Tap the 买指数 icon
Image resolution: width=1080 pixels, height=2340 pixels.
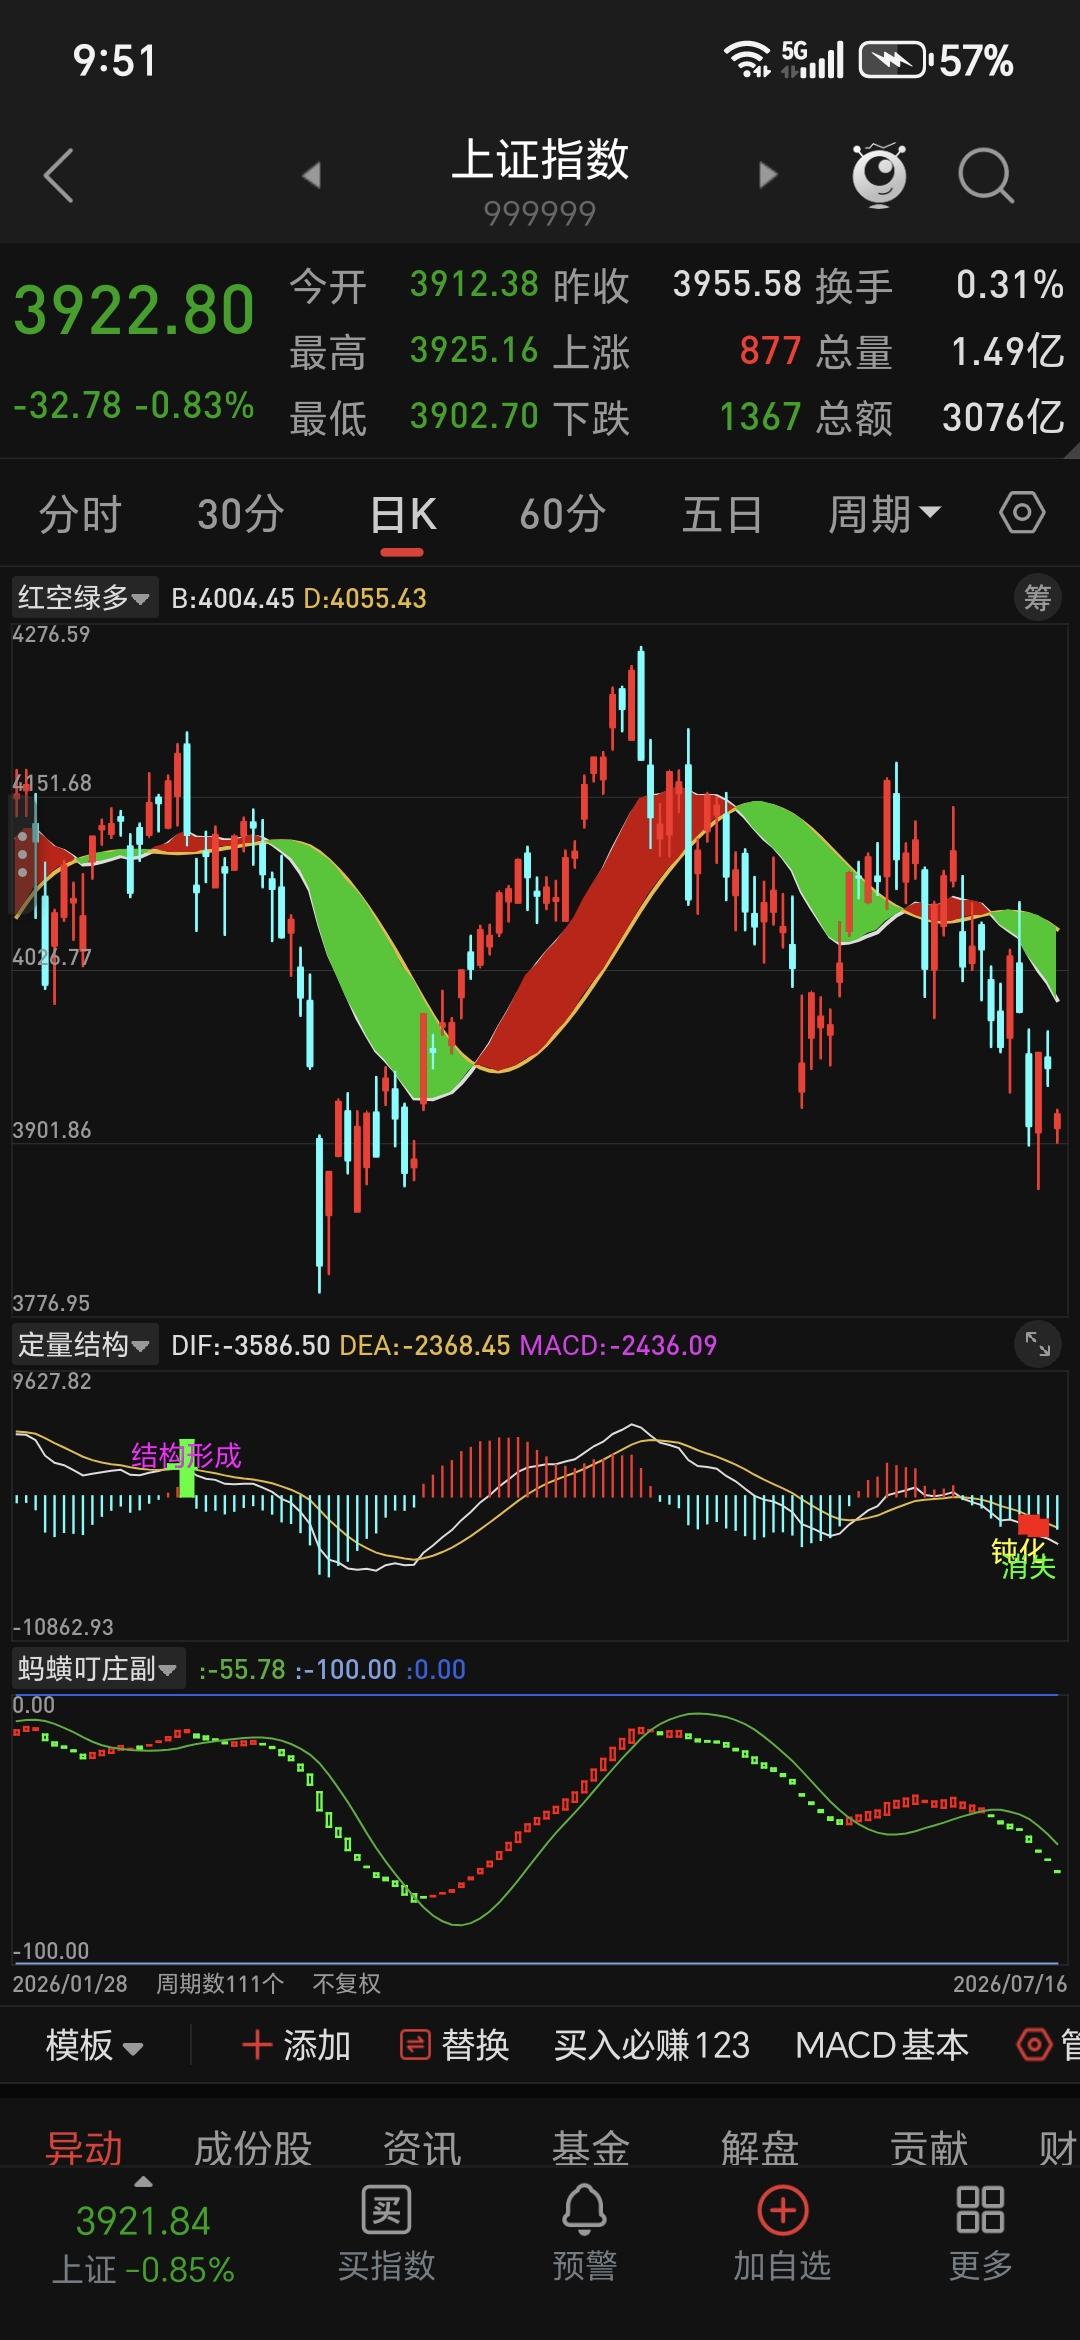(x=386, y=2233)
